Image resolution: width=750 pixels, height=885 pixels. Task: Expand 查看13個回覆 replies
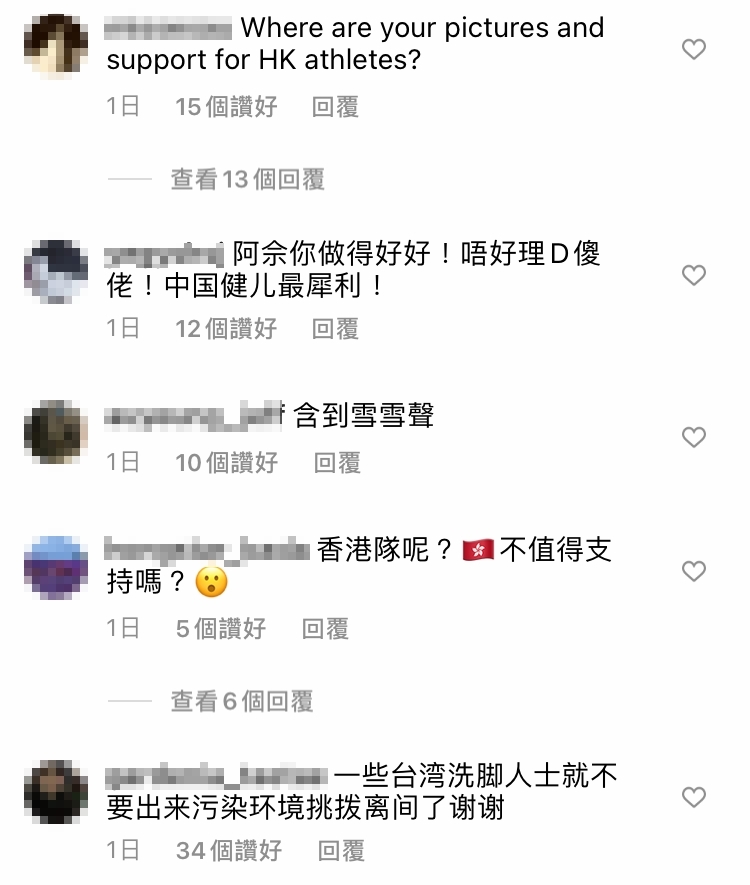[x=247, y=179]
